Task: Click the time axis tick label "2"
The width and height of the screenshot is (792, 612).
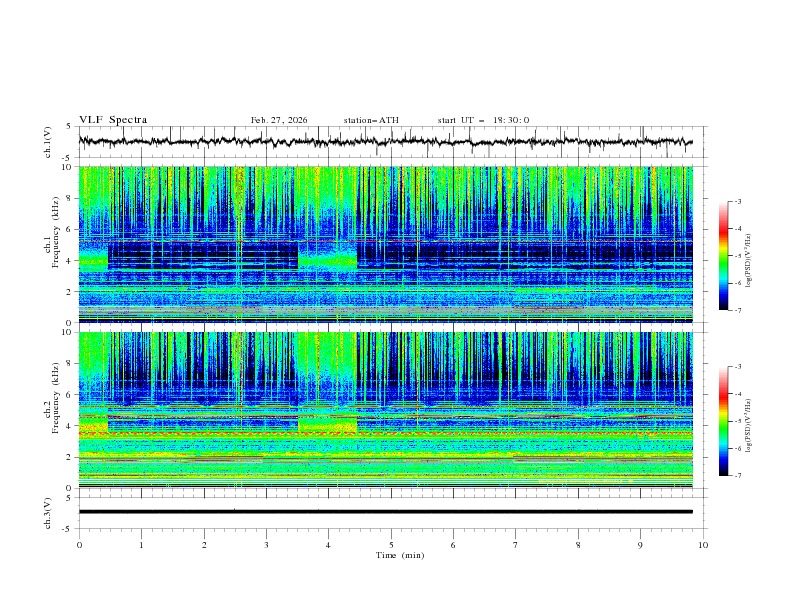Action: 204,545
